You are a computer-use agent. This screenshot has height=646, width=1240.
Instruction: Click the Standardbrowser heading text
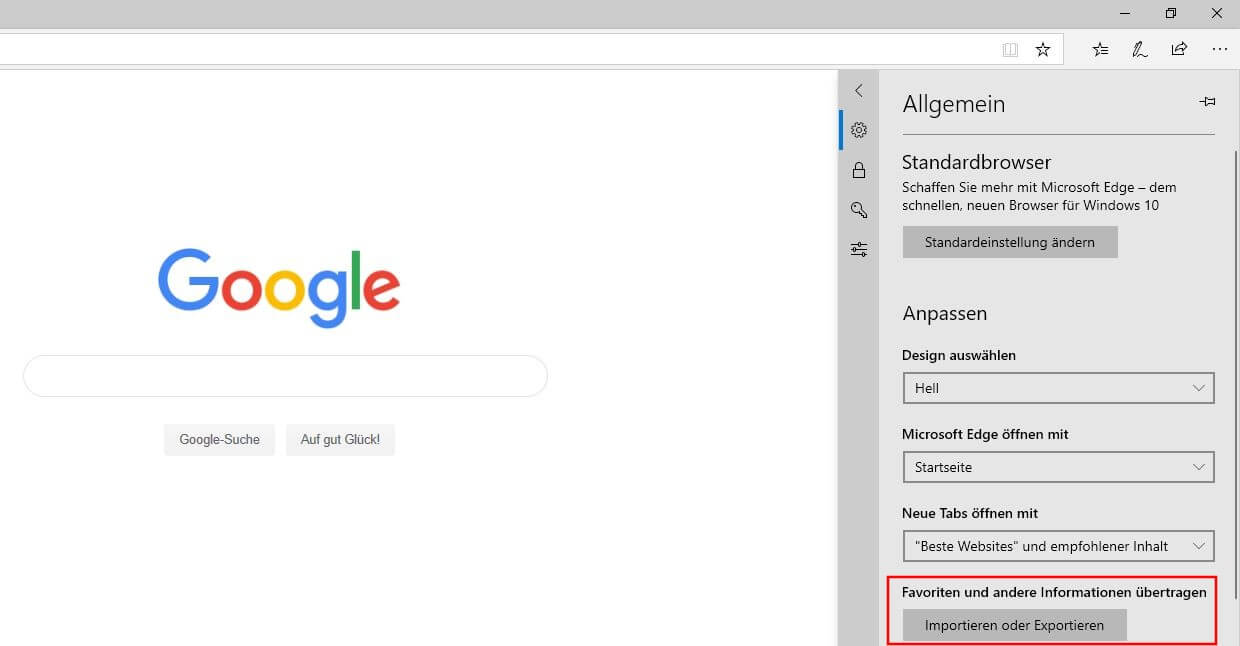976,162
